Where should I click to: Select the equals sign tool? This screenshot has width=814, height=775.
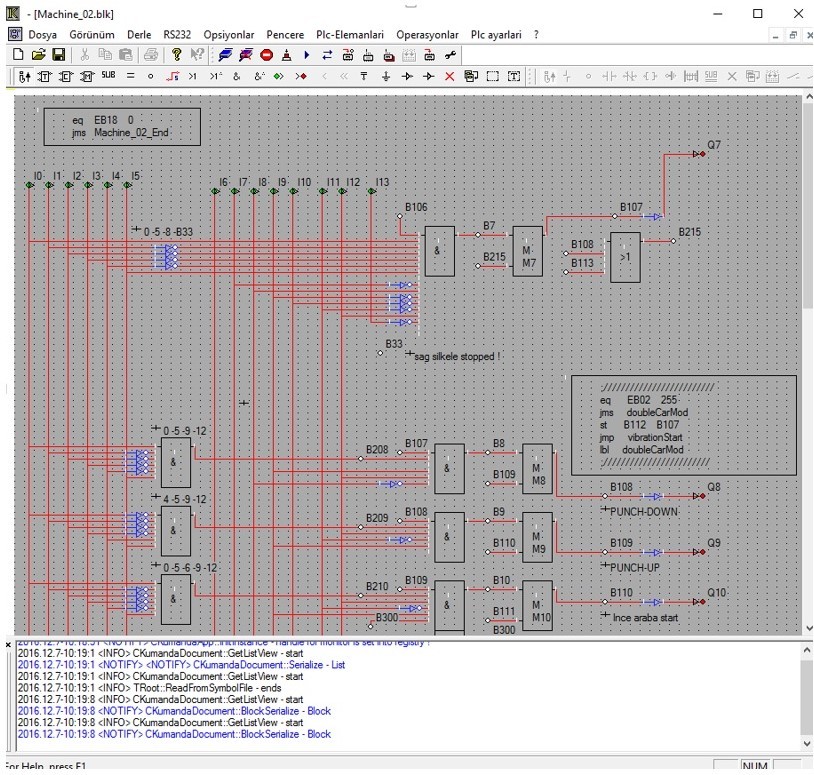(130, 76)
